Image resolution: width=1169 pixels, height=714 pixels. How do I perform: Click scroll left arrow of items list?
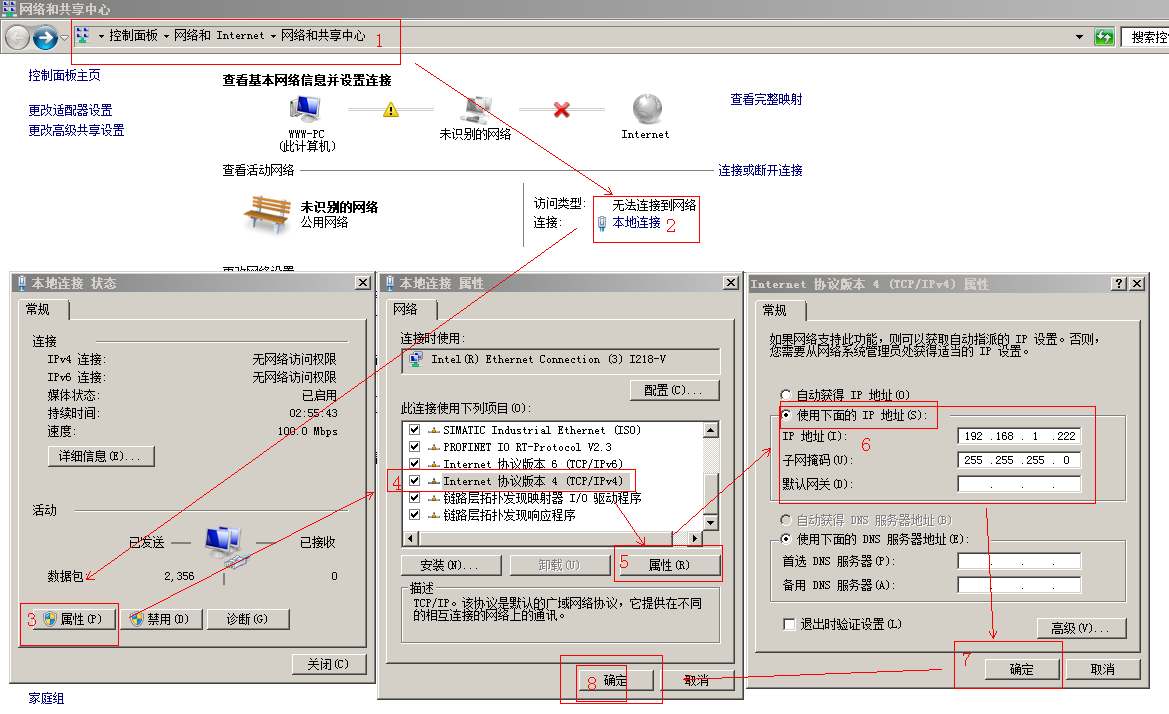click(411, 538)
